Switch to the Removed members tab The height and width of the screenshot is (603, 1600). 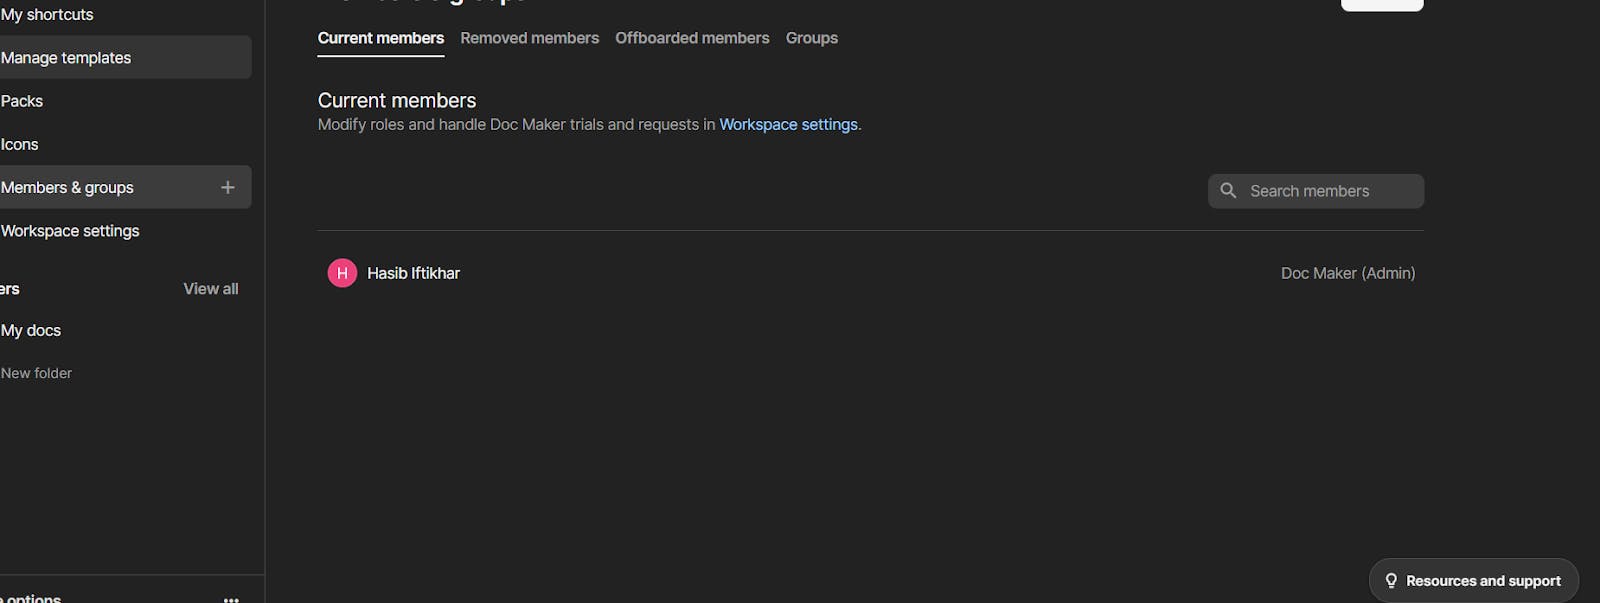point(529,38)
